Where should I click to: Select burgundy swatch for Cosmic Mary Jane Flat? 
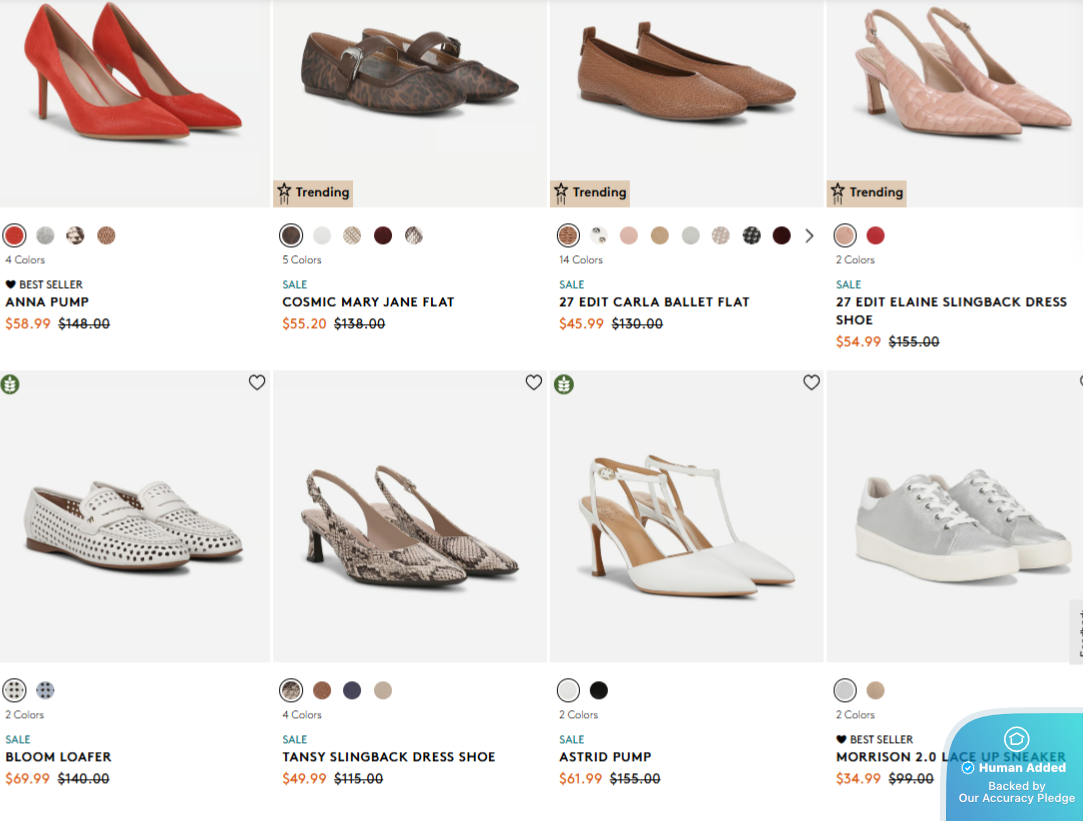383,235
